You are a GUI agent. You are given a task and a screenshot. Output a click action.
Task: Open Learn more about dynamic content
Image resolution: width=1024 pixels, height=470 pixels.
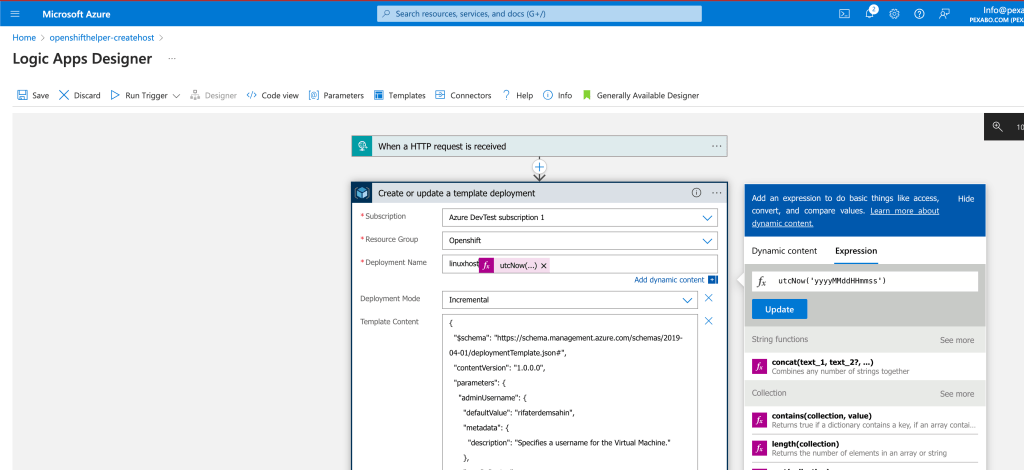point(846,217)
